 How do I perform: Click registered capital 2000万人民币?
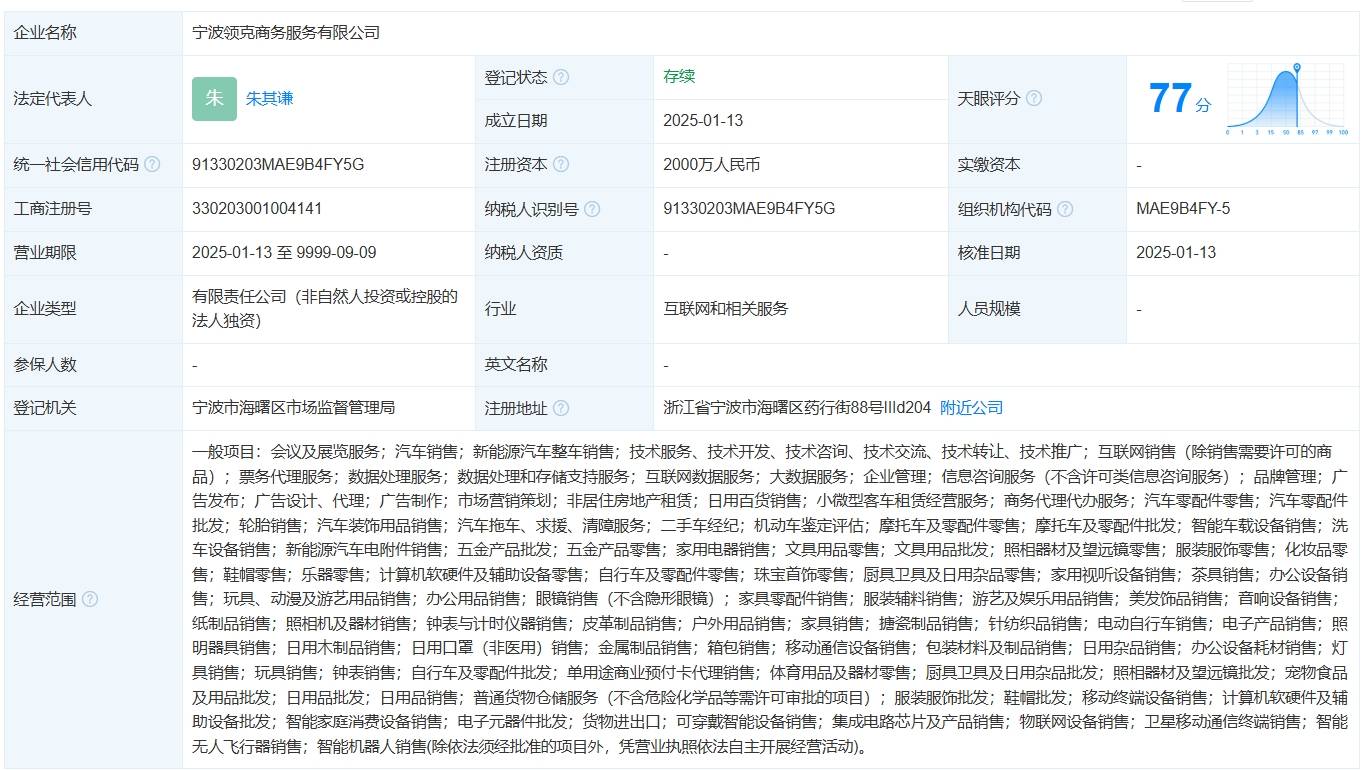pyautogui.click(x=712, y=165)
